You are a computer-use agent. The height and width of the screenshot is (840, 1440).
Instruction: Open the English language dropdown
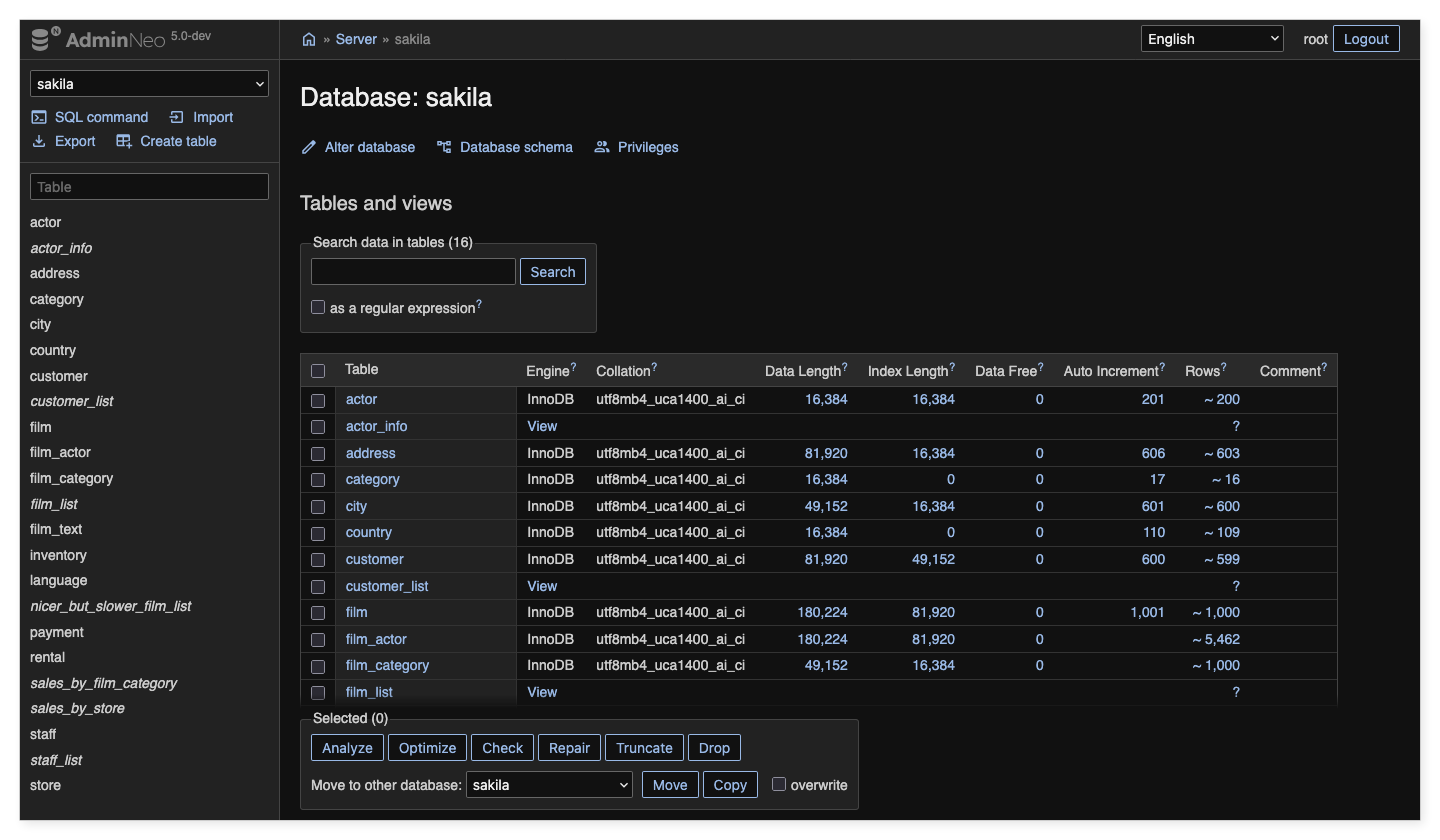tap(1211, 39)
